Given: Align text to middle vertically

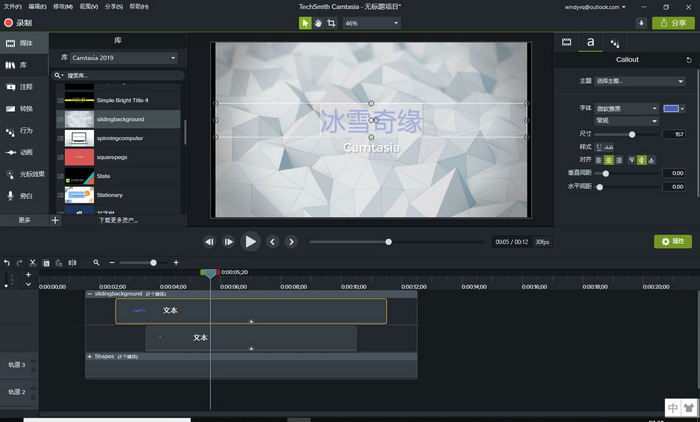Looking at the screenshot, I should click(642, 160).
